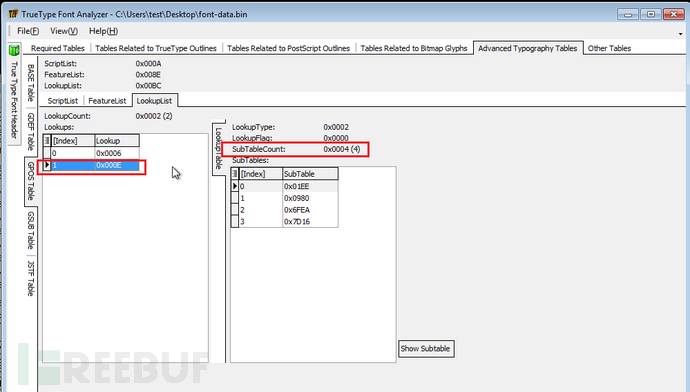Click [Index] header in SubTables grid
The width and height of the screenshot is (690, 392).
pos(261,174)
